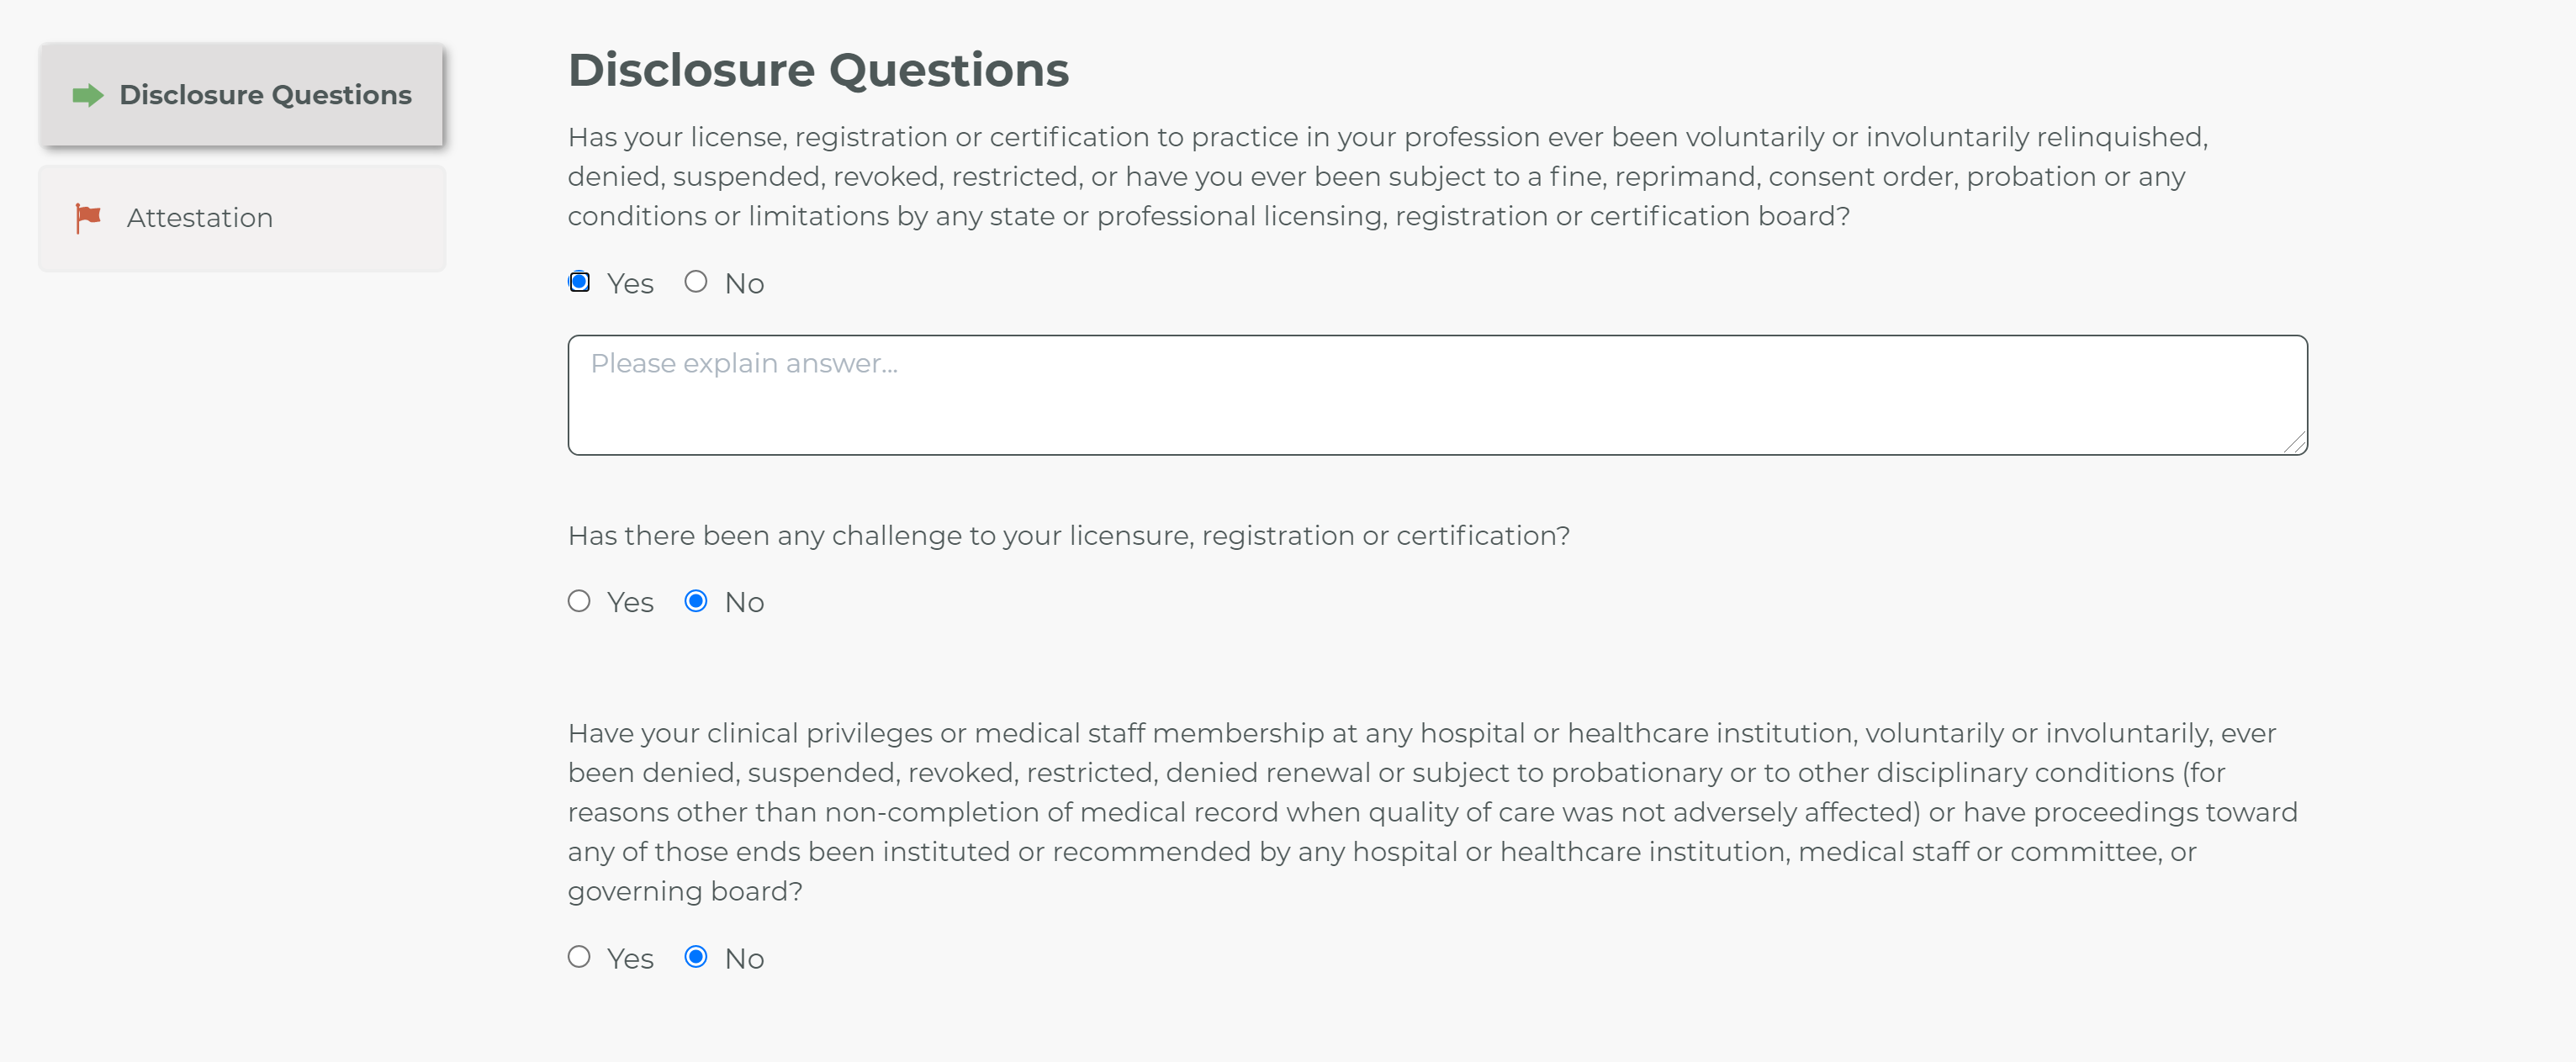Choose No radio for licensure challenge question
2576x1062 pixels.
click(x=696, y=601)
